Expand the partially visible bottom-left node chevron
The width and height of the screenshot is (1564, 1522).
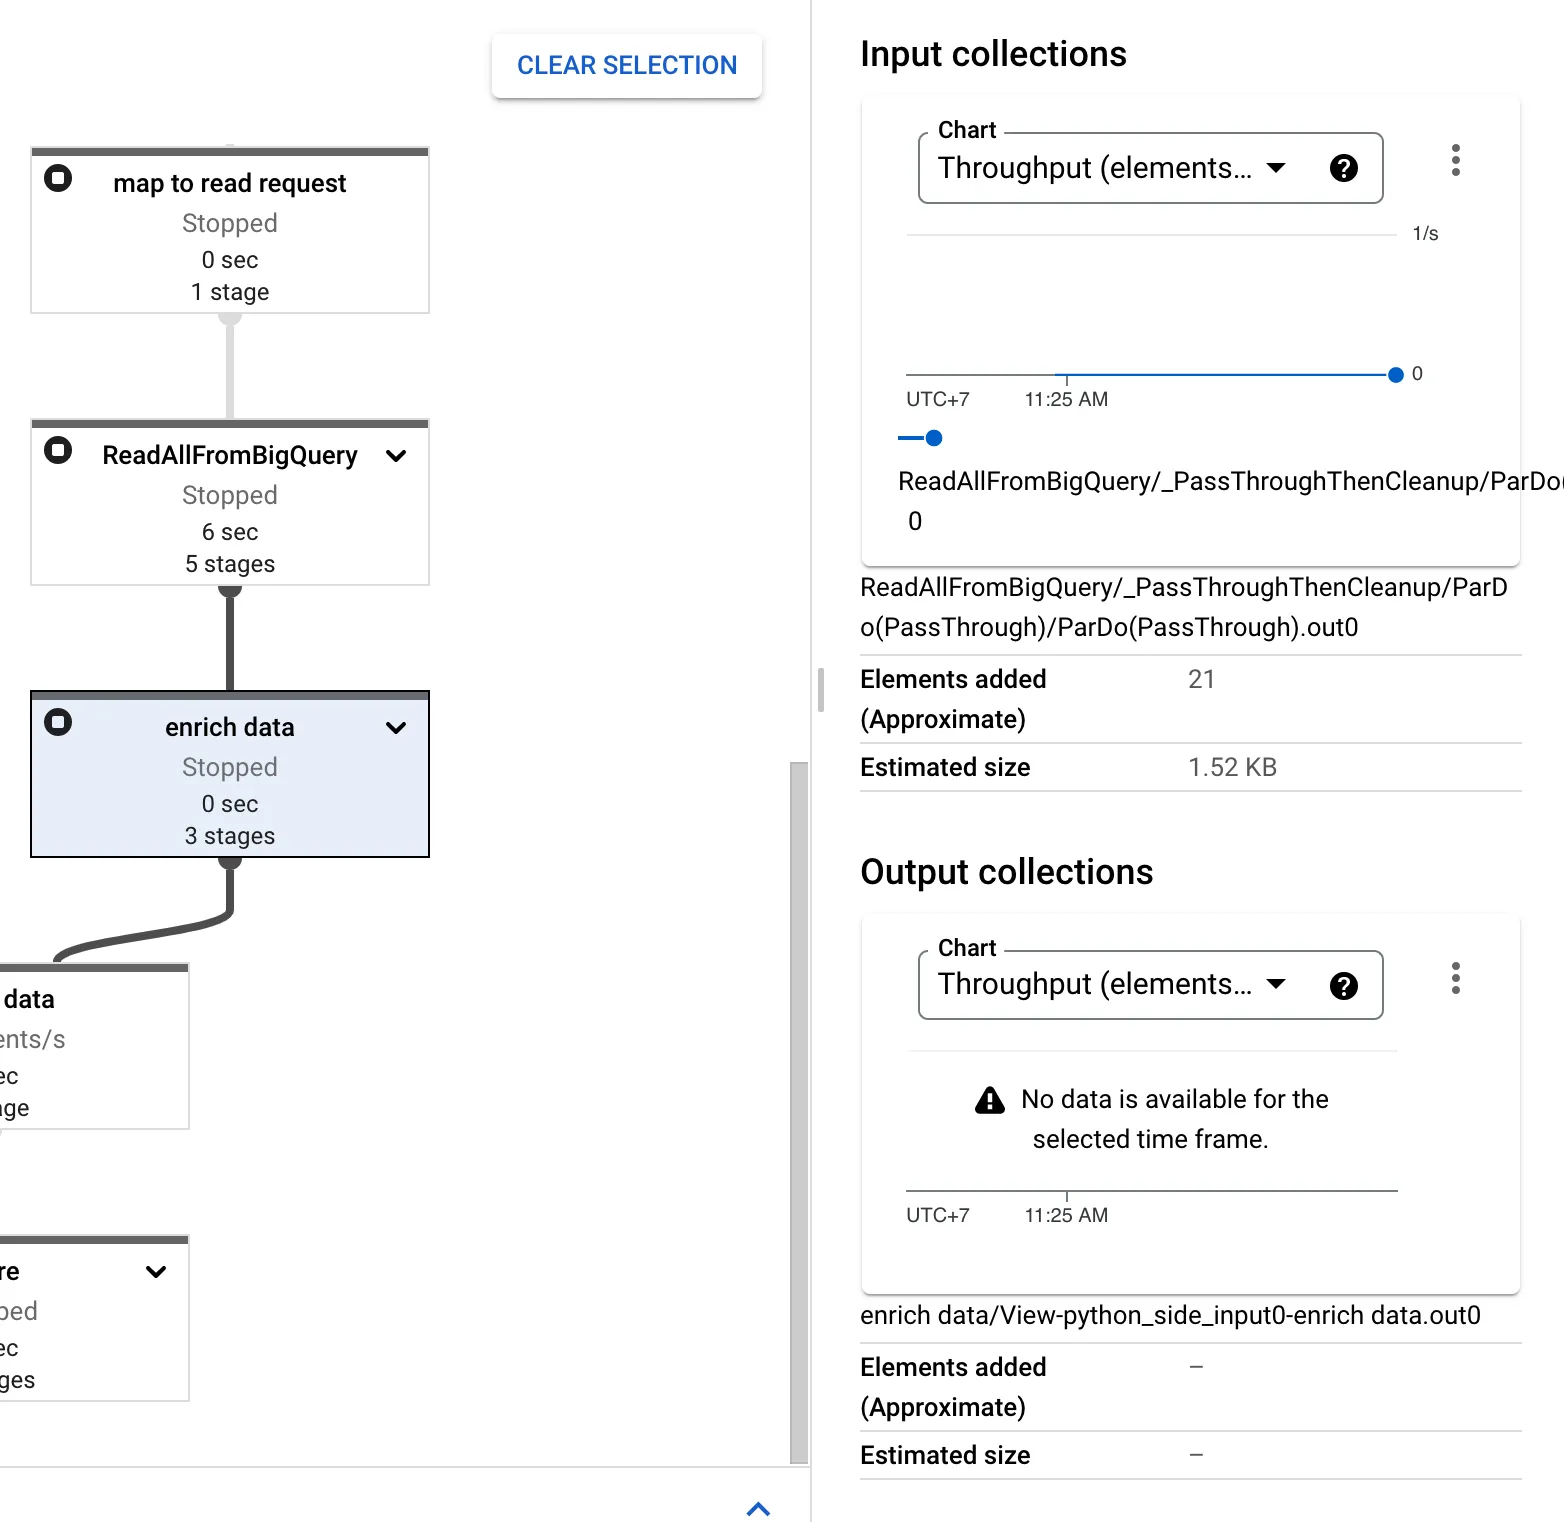(156, 1272)
